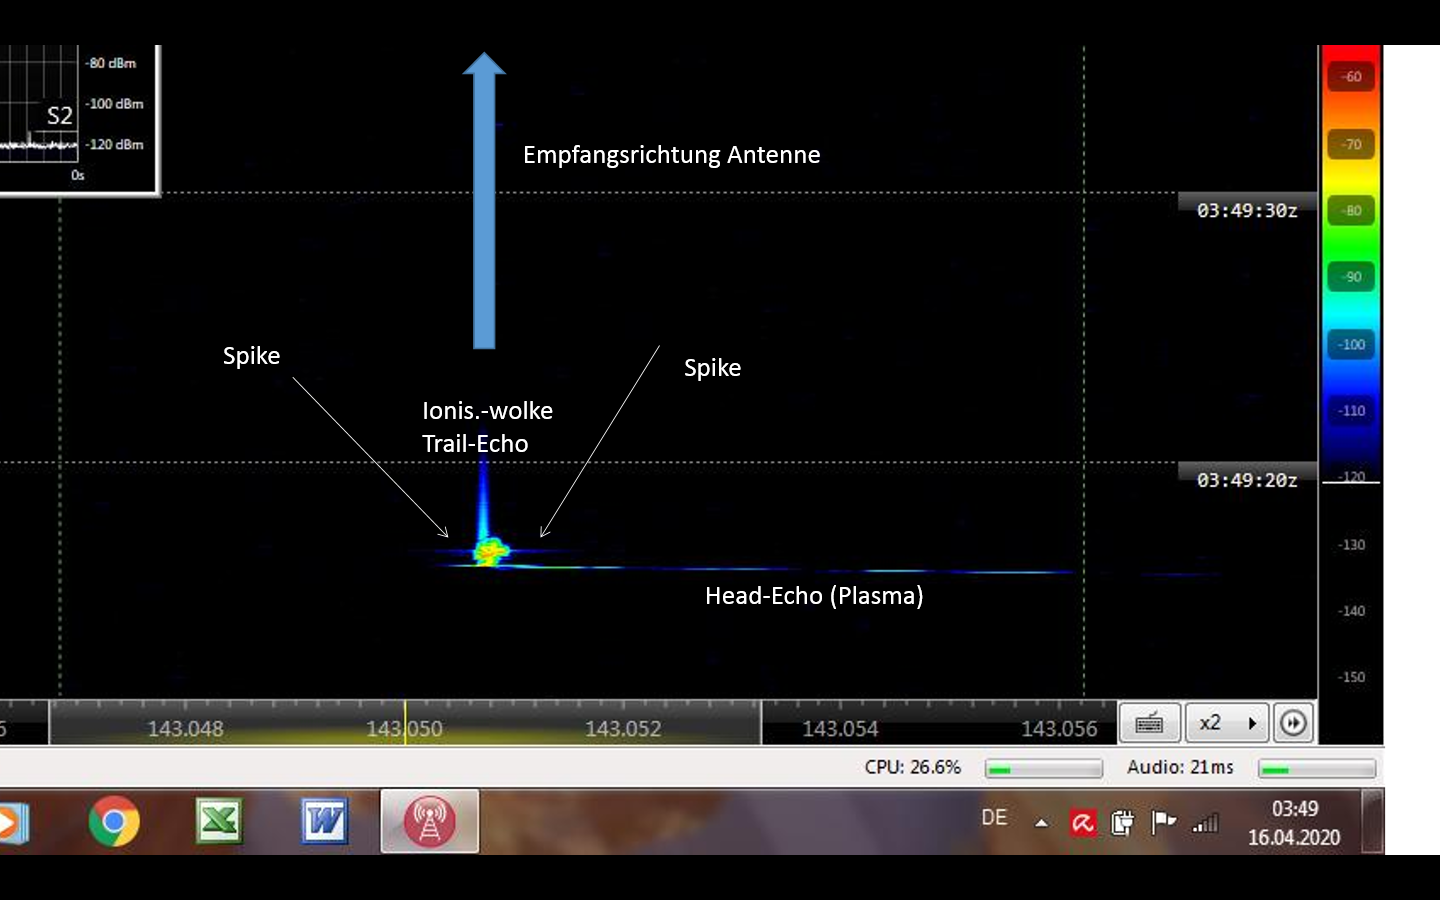This screenshot has width=1440, height=900.
Task: Click the -60 level on color scale
Action: point(1351,77)
